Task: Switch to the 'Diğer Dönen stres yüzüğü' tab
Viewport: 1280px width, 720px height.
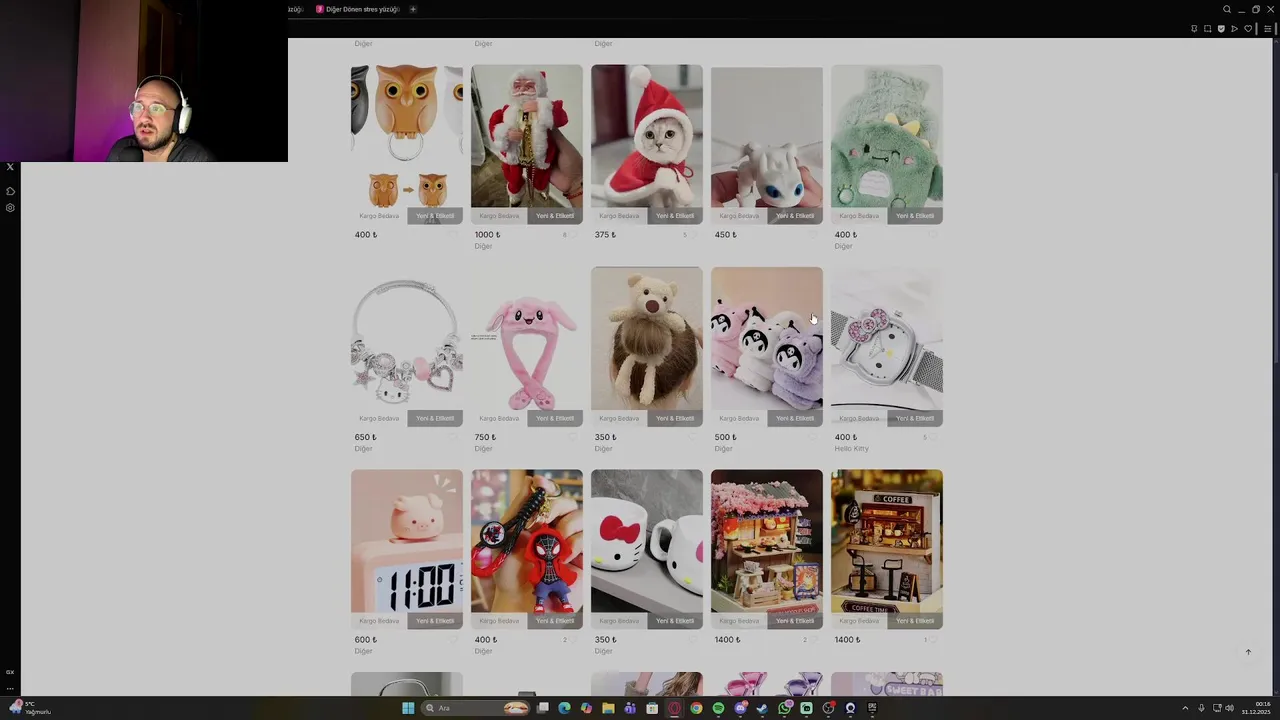Action: pos(357,9)
